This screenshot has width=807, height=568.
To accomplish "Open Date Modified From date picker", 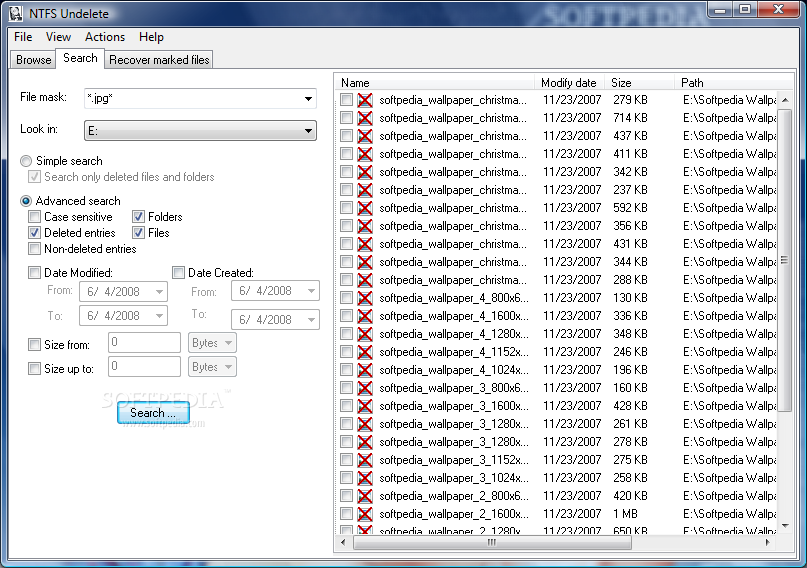I will click(x=160, y=292).
